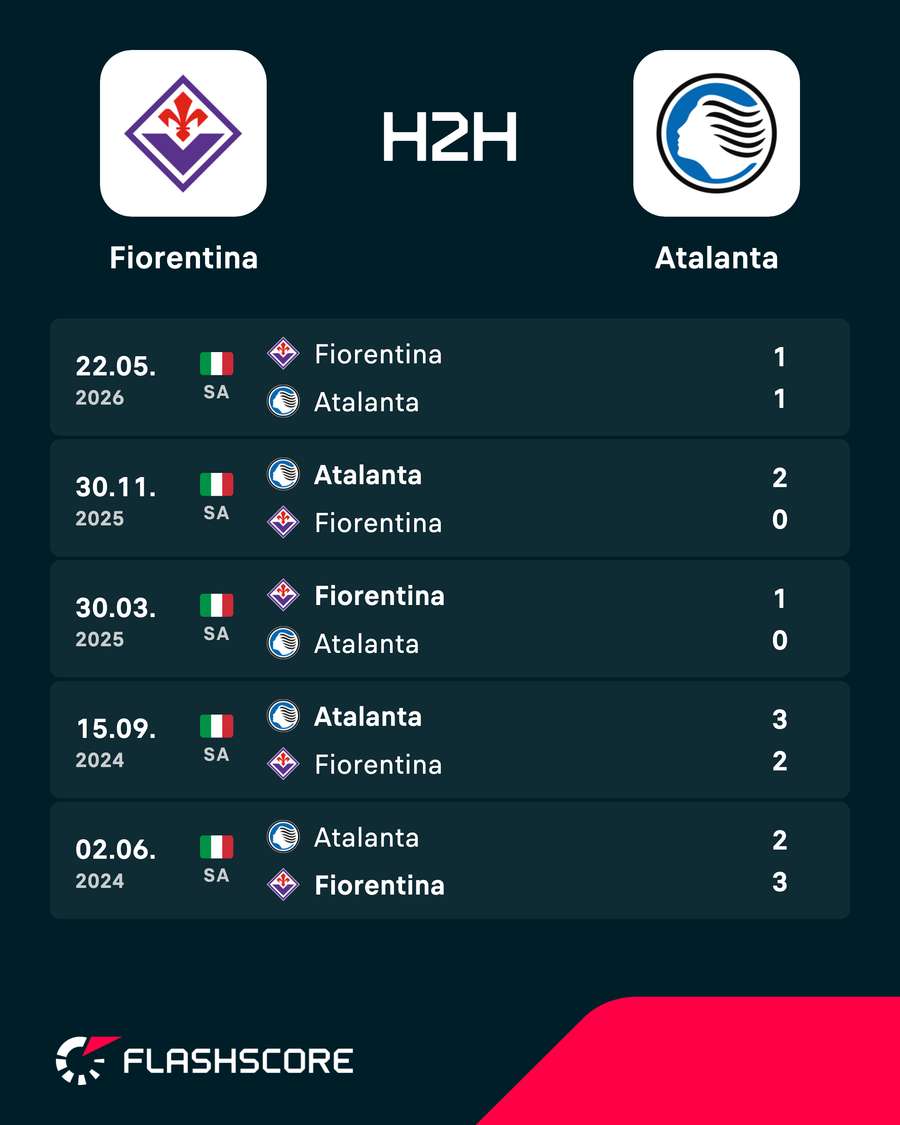
Task: Open the Fiorentina team name under its crest
Action: pyautogui.click(x=184, y=258)
